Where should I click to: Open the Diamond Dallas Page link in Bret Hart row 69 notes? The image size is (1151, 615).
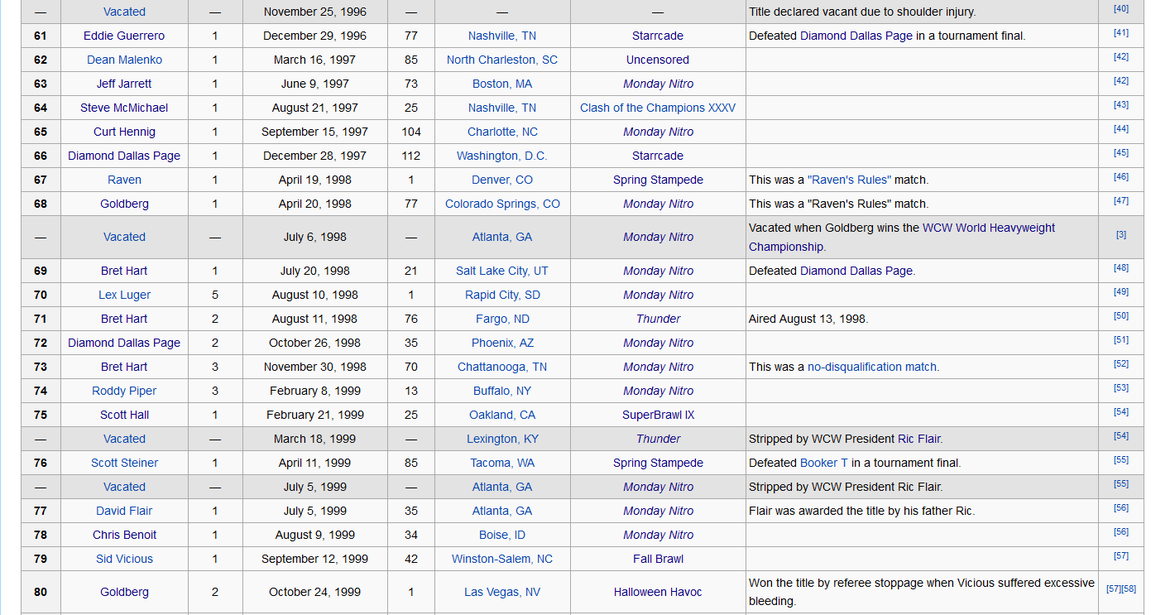pos(856,271)
